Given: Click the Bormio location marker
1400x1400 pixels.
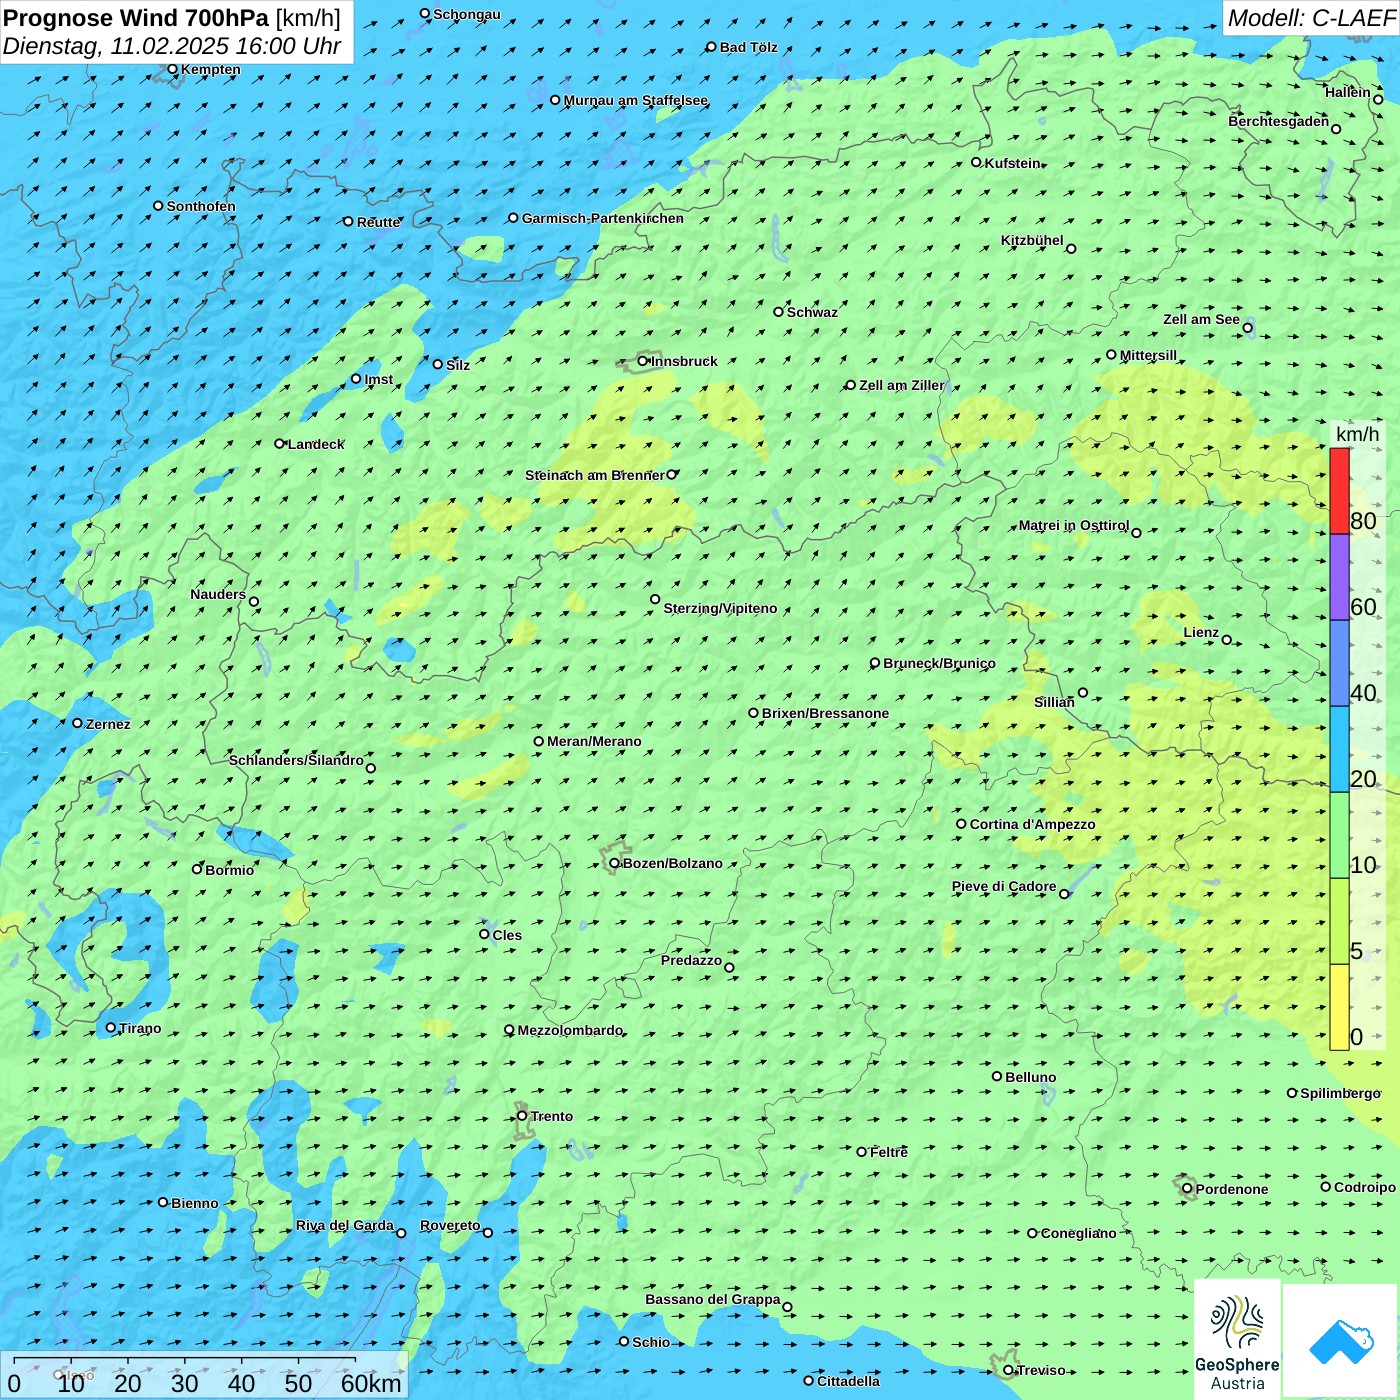Looking at the screenshot, I should coord(197,869).
